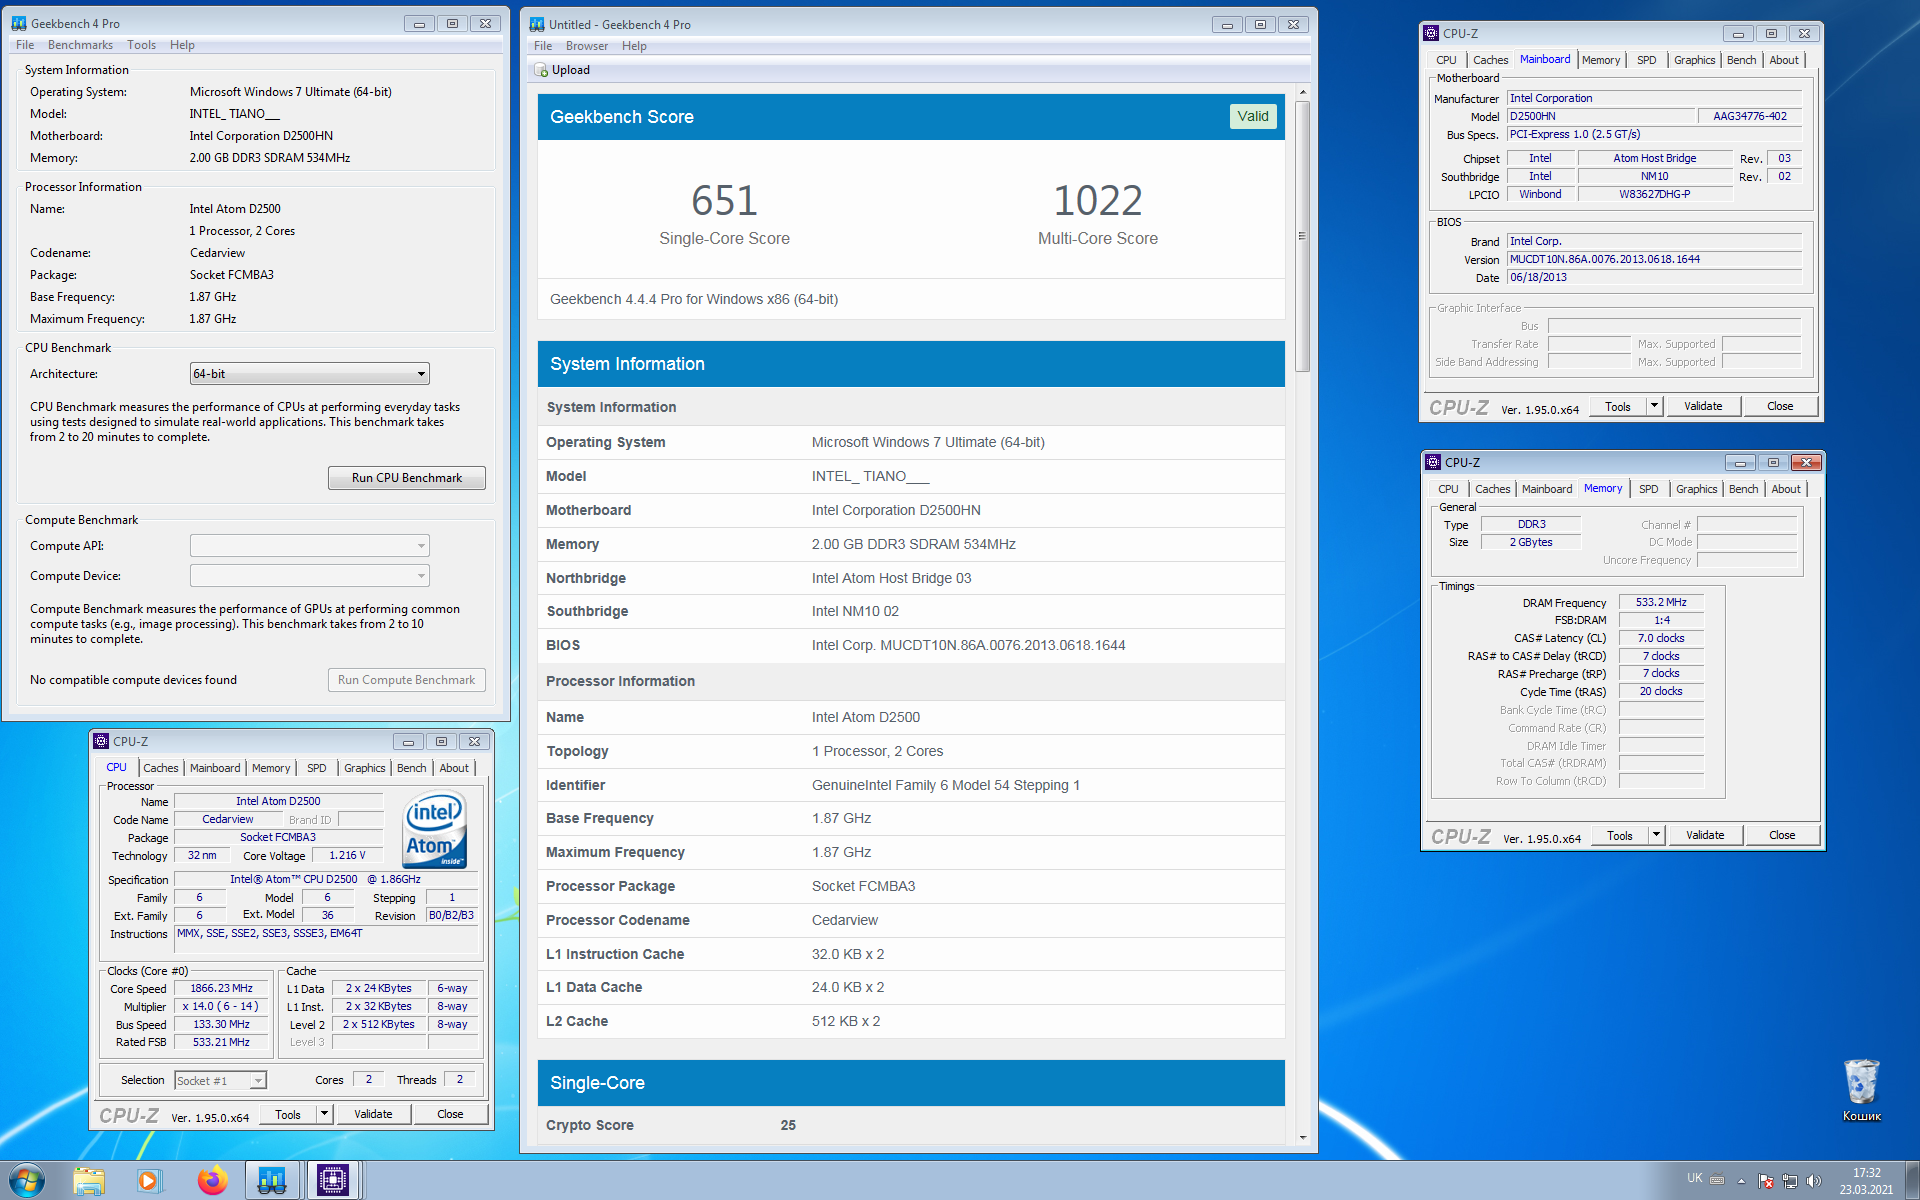The image size is (1920, 1200).
Task: Click the taskbar clock showing 17:32
Action: click(1866, 1181)
